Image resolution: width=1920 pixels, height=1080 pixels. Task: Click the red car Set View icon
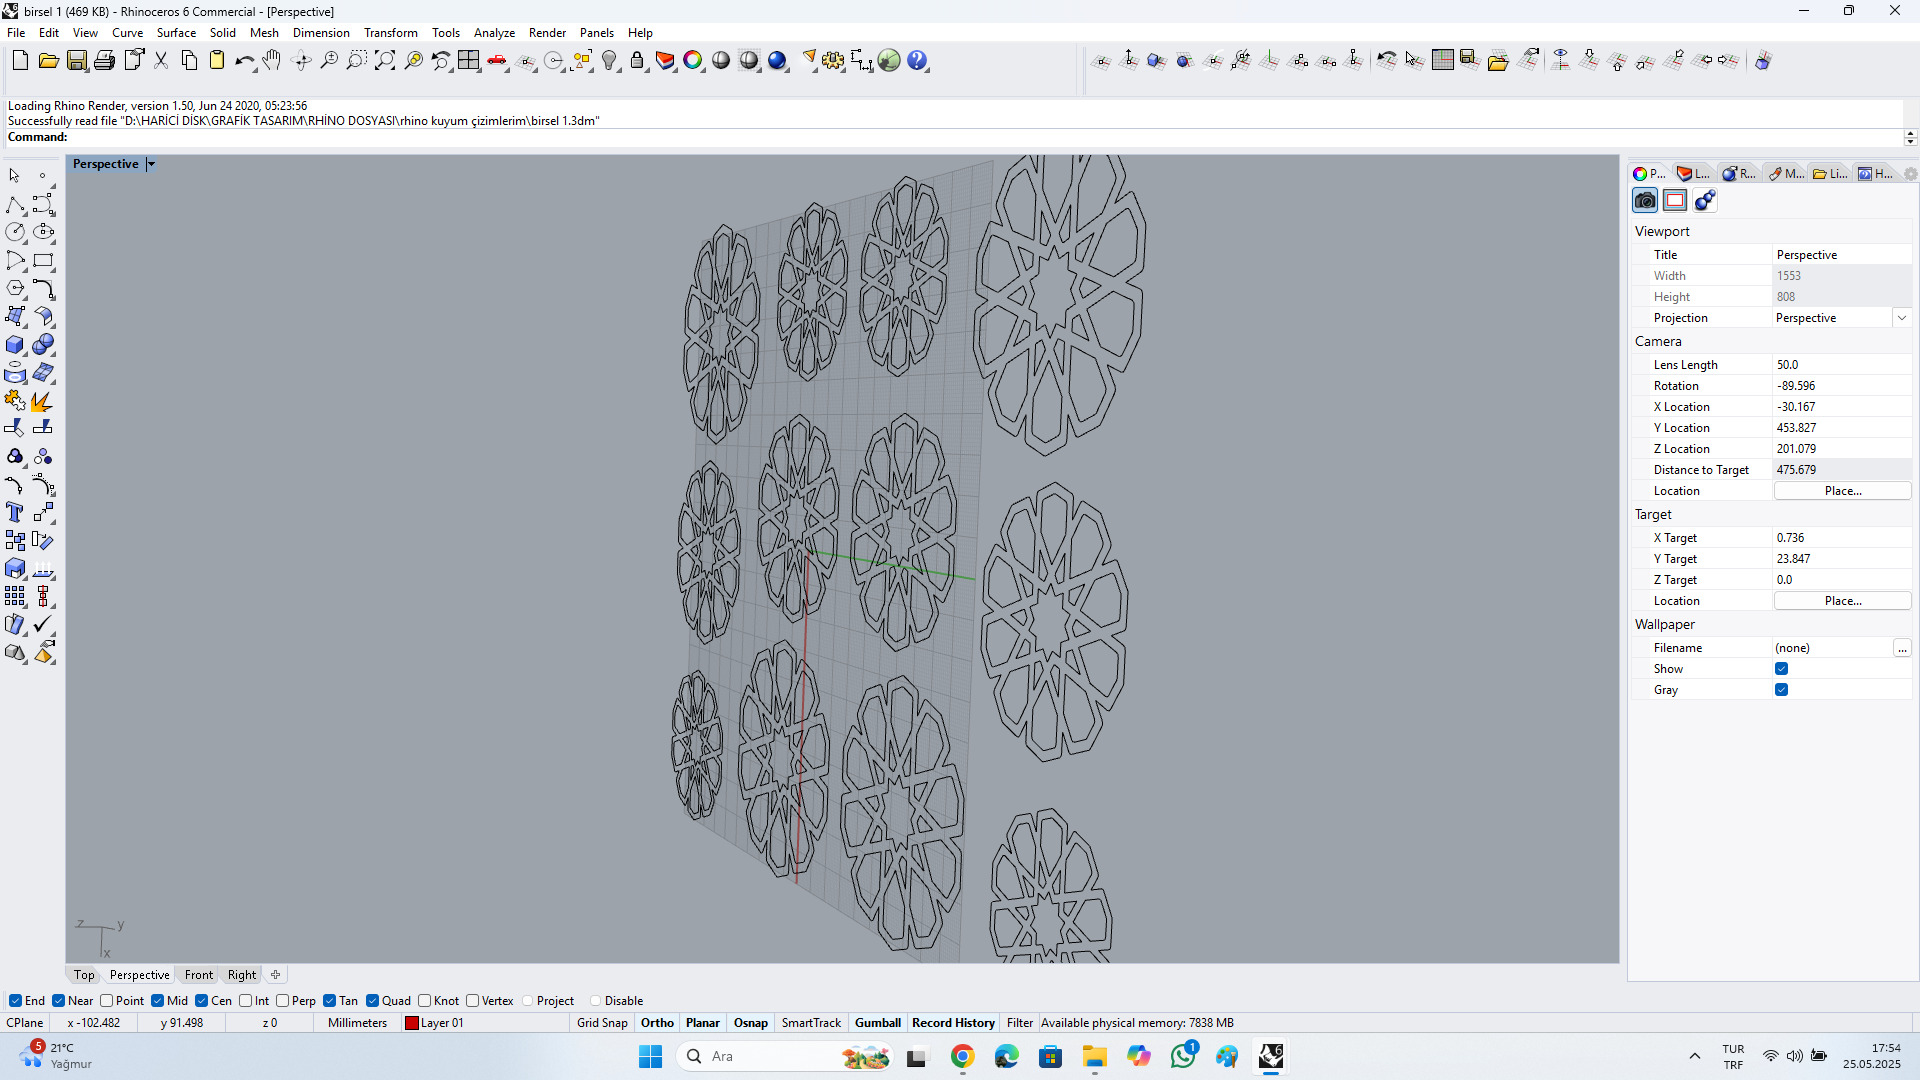[x=497, y=61]
